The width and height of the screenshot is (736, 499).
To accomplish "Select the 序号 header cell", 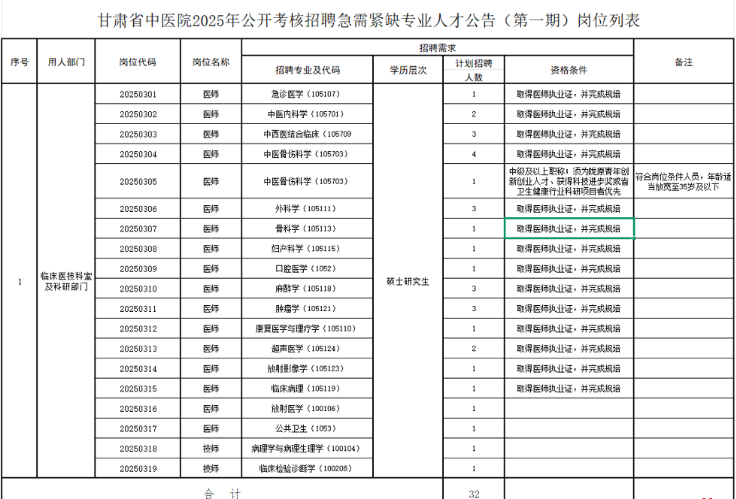I will [19, 62].
